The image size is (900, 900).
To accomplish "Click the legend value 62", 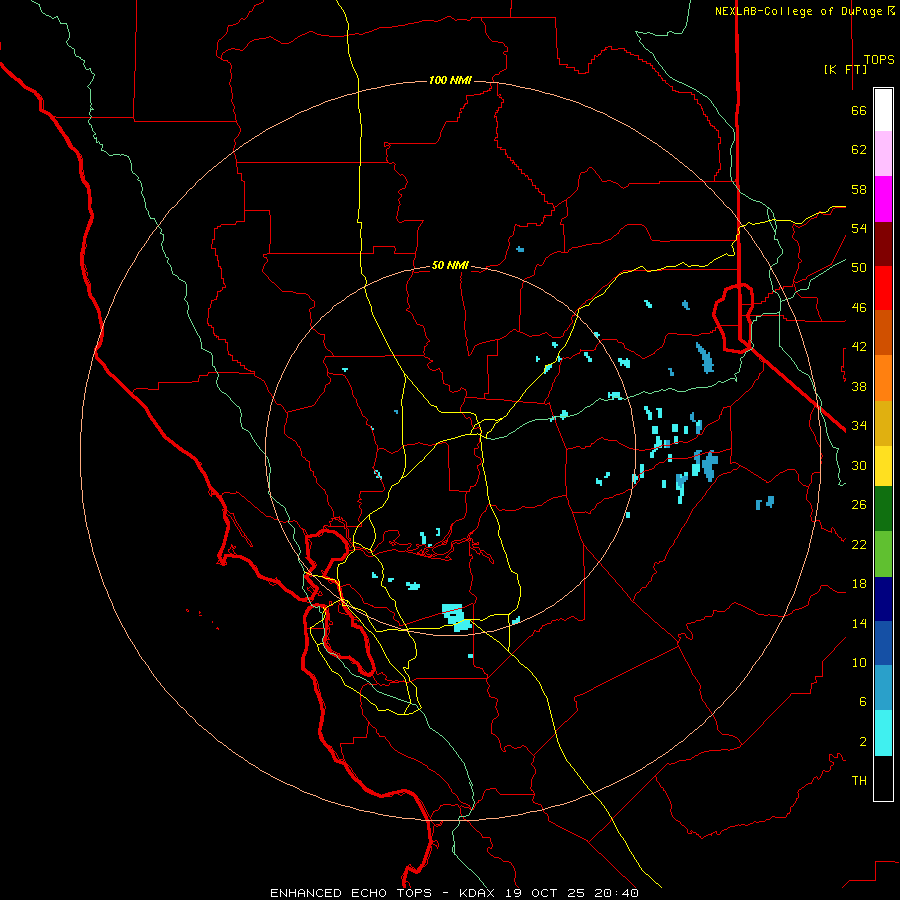I will [x=859, y=150].
